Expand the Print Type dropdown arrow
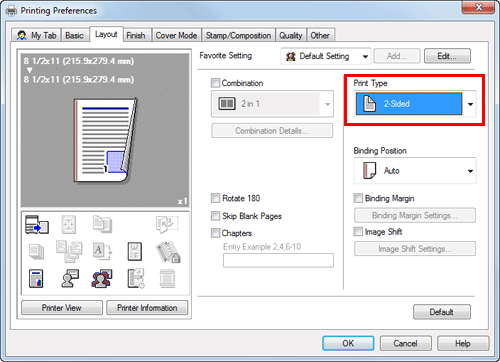 470,104
